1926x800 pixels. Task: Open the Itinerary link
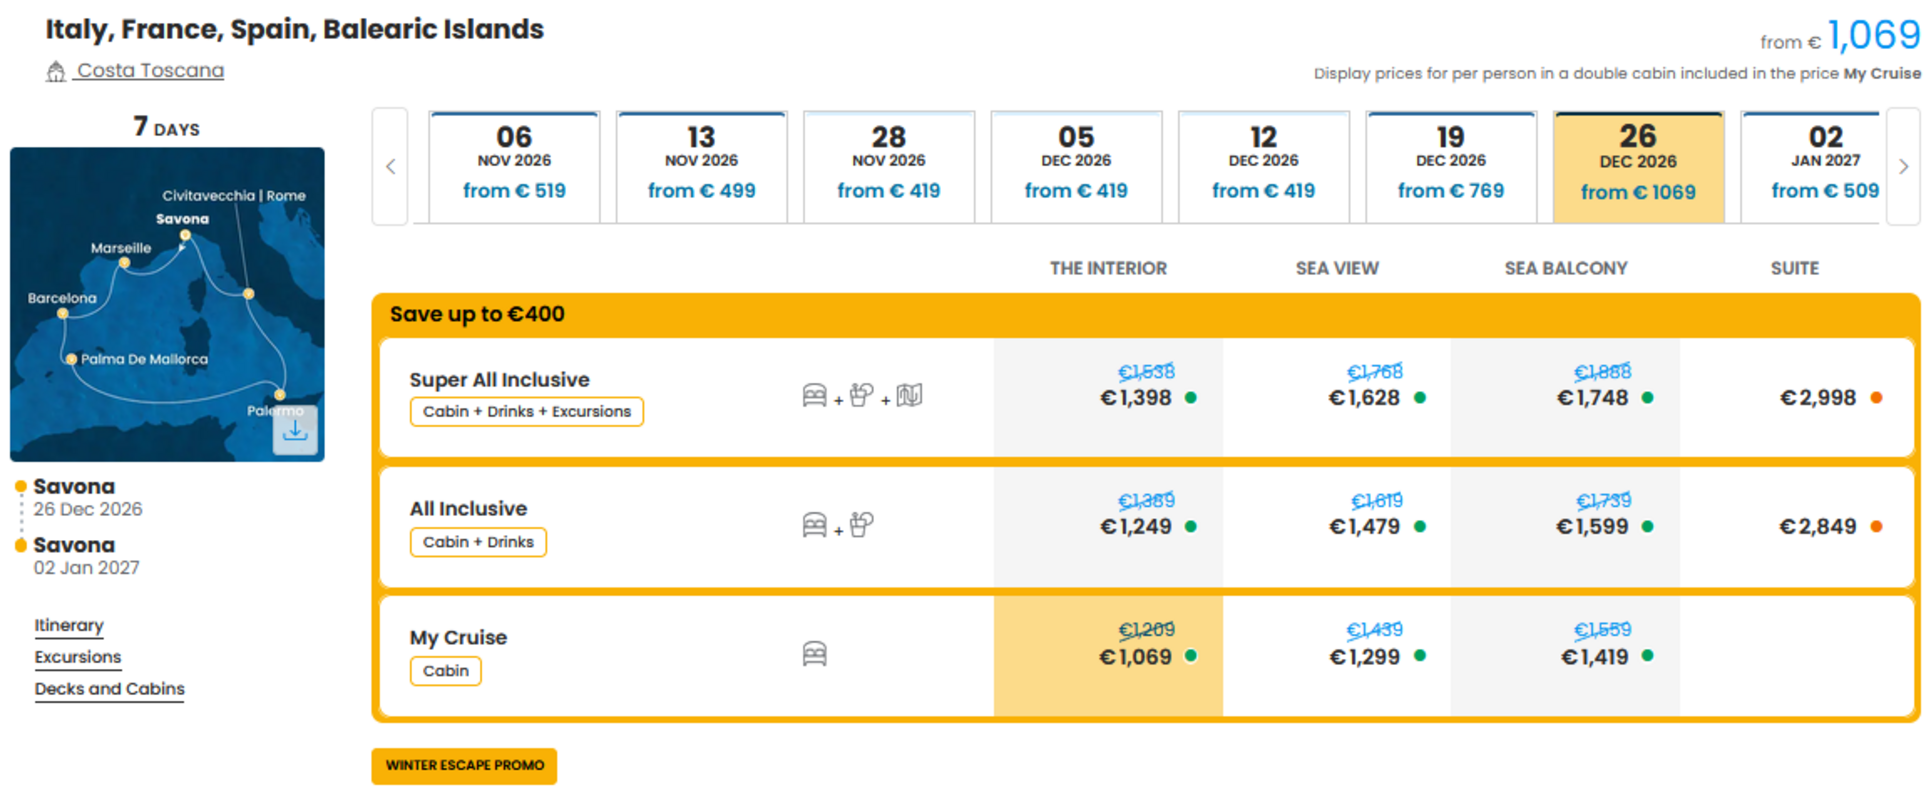click(69, 626)
